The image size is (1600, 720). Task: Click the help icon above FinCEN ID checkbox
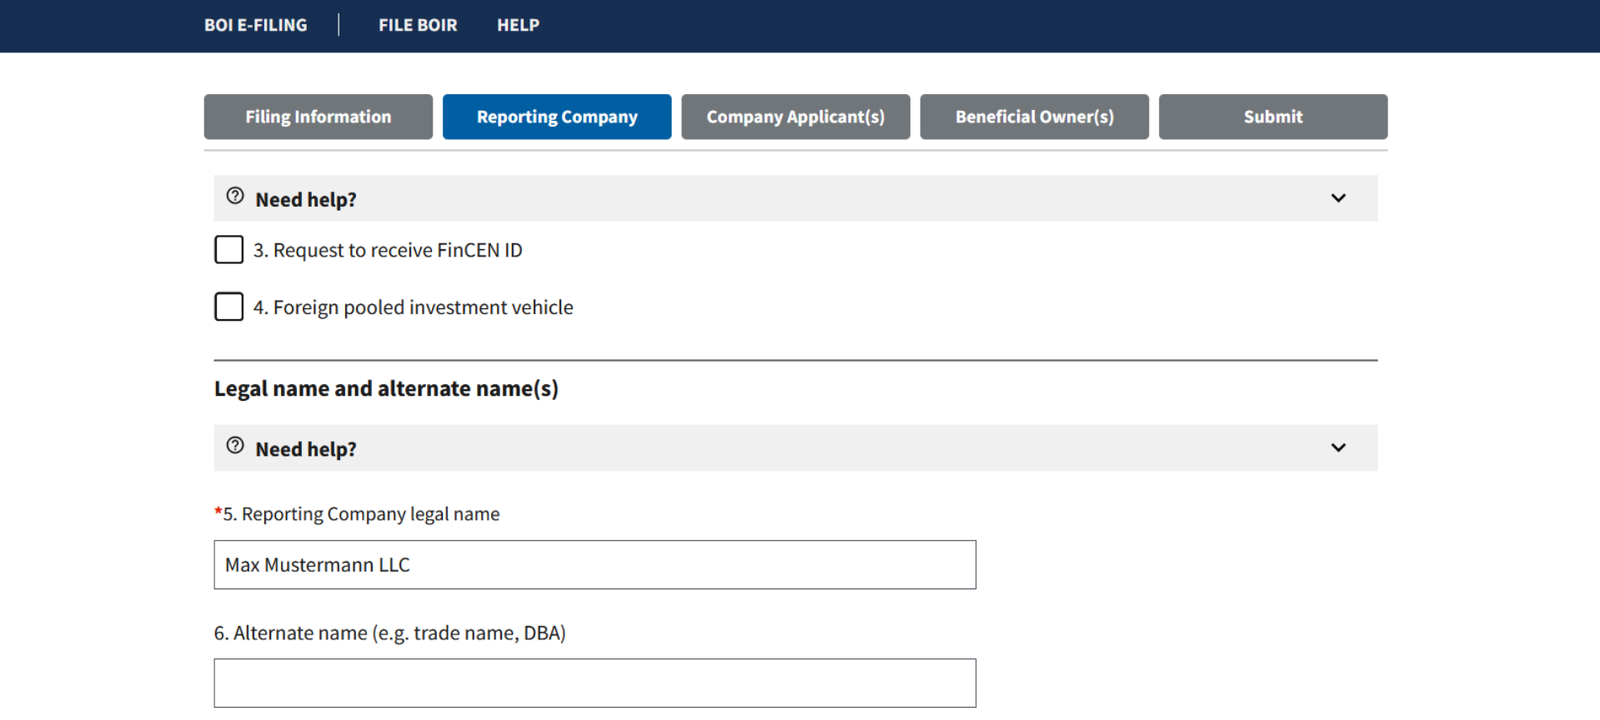point(235,196)
